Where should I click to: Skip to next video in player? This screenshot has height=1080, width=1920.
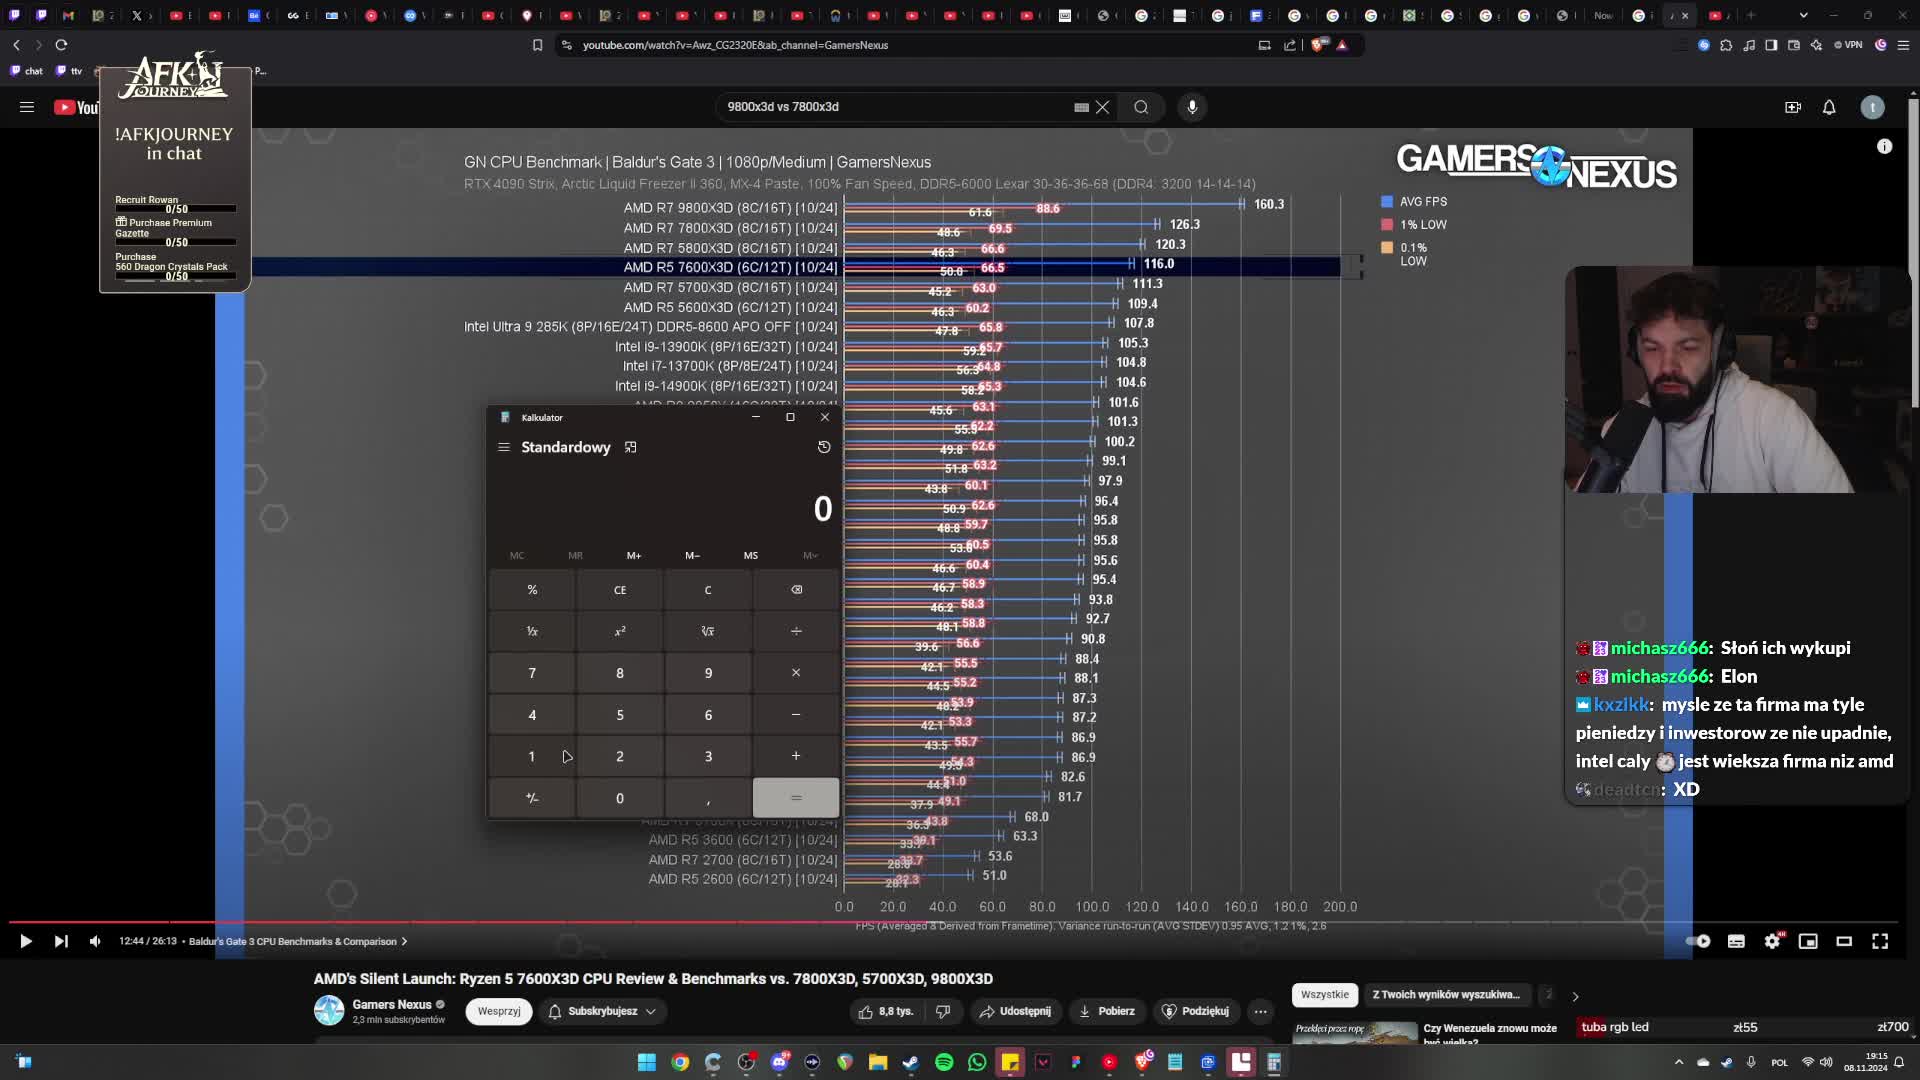(61, 941)
